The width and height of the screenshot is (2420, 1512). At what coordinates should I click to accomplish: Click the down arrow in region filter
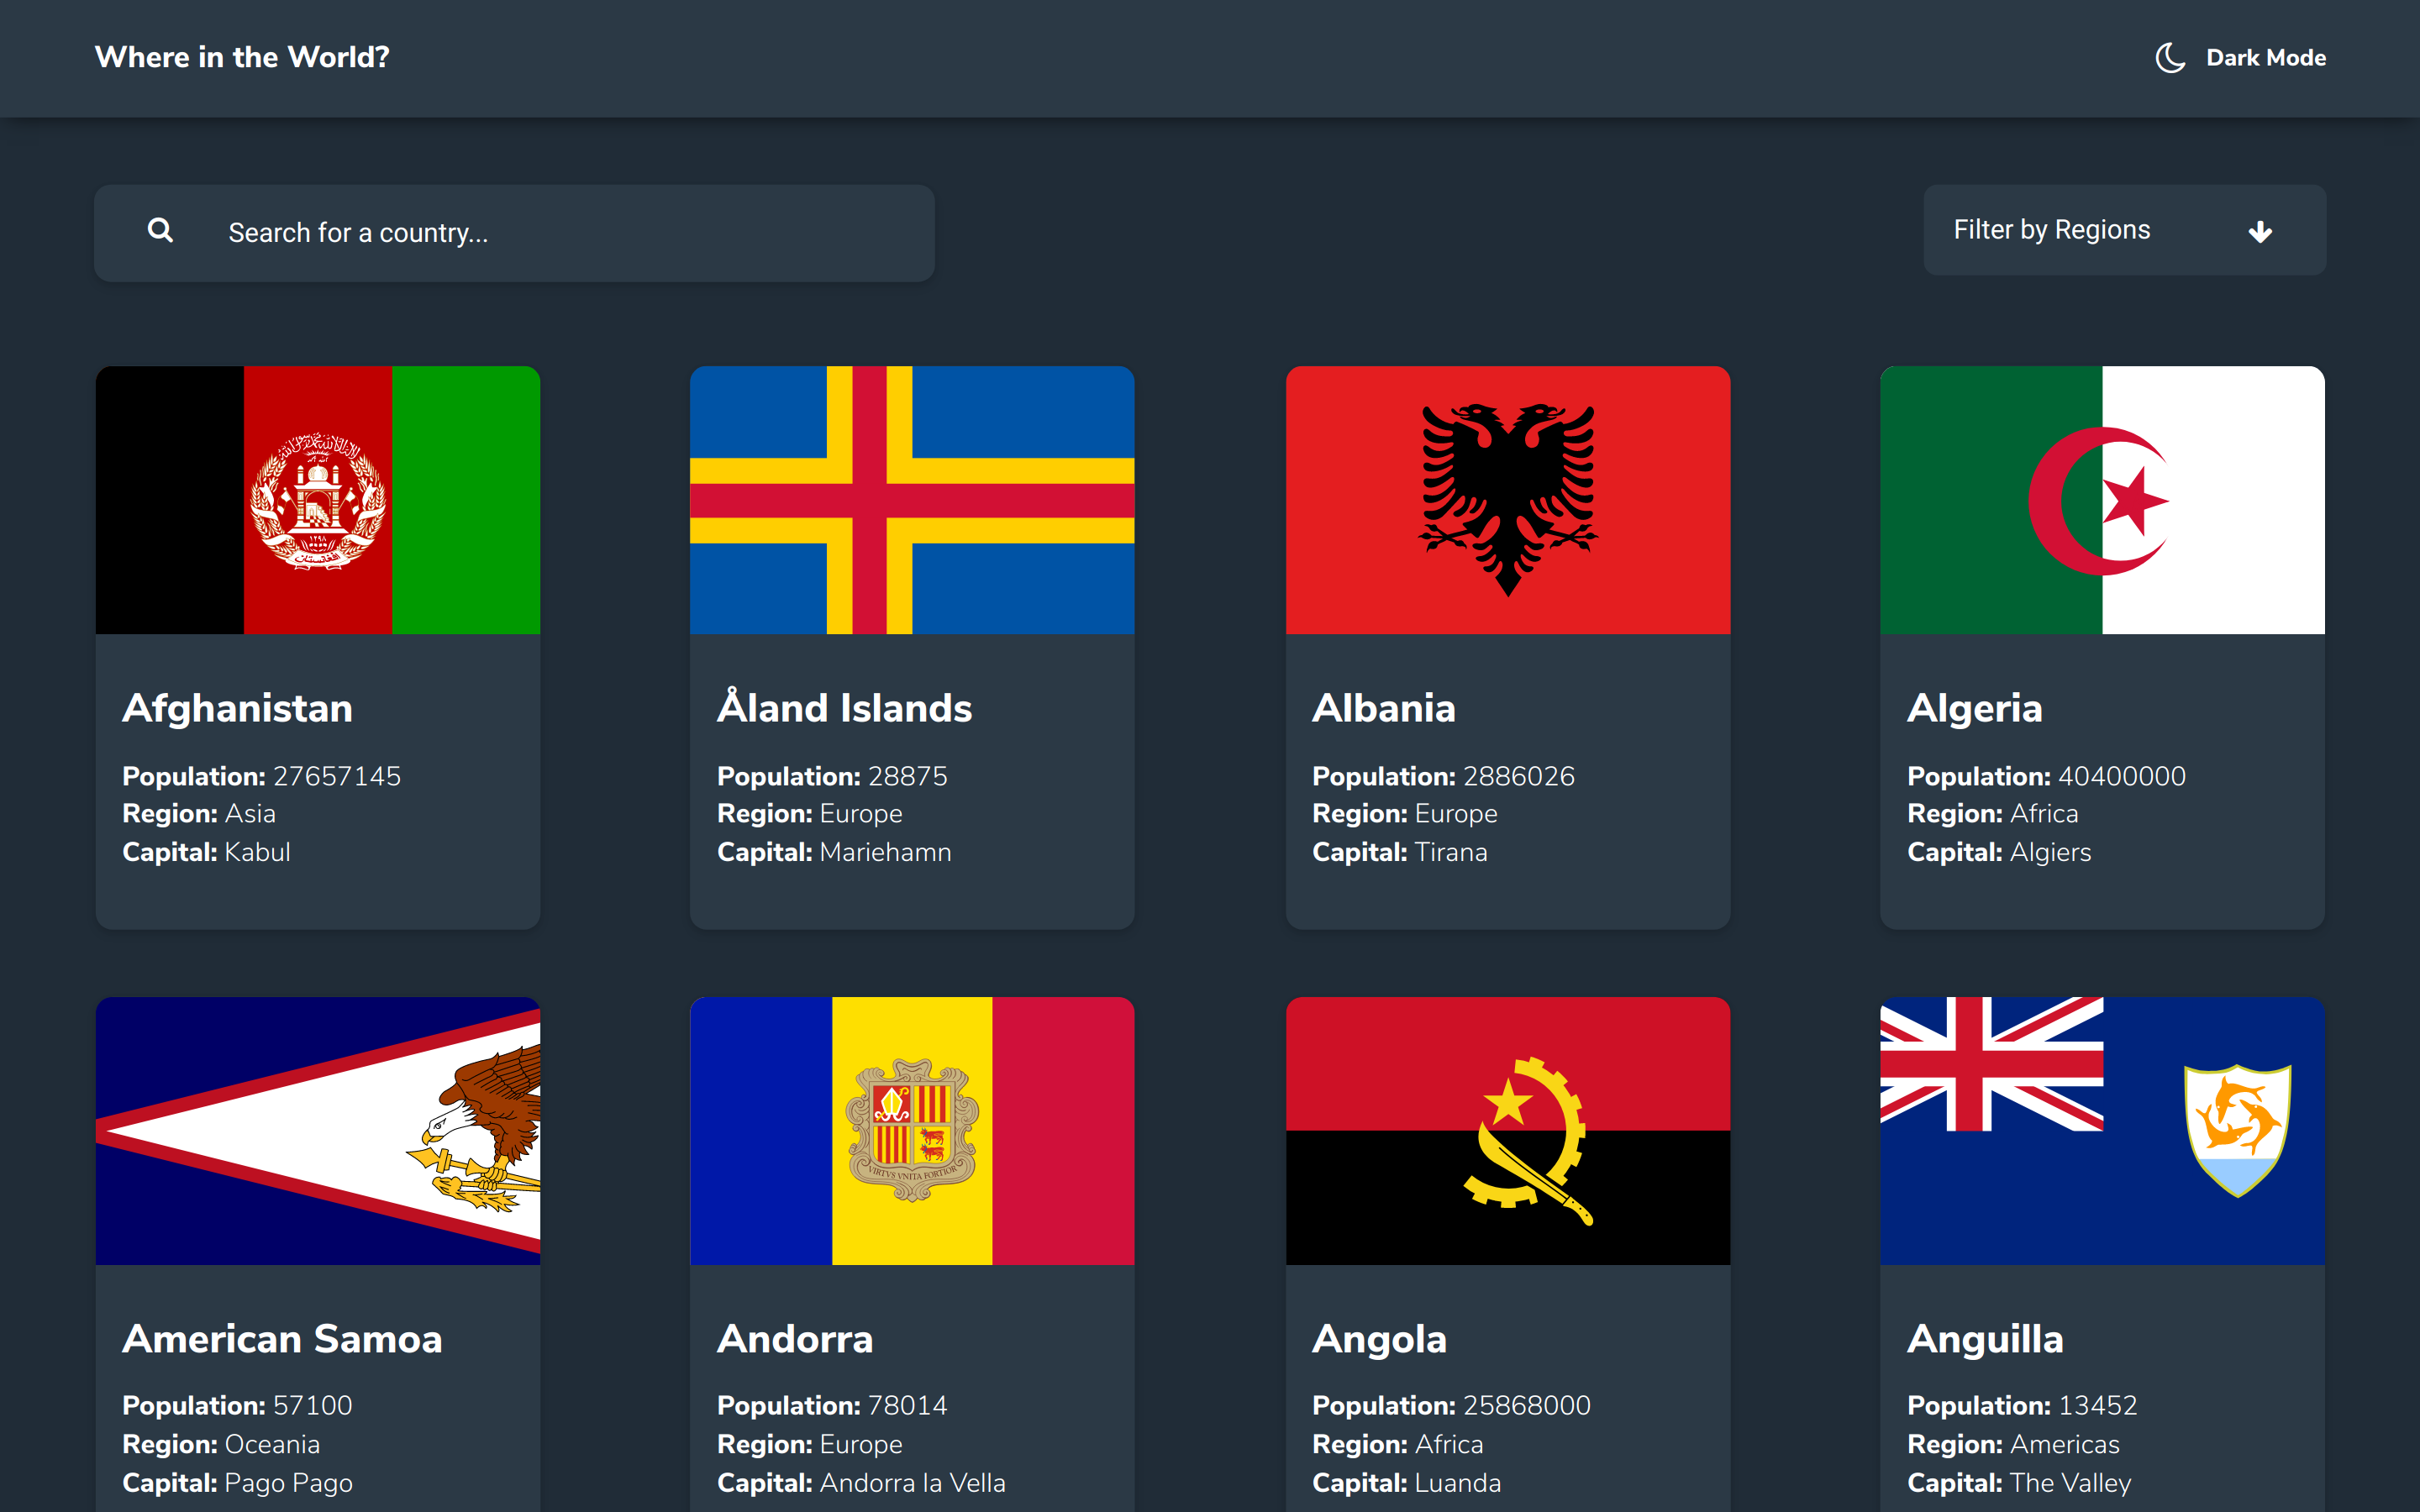pos(2259,232)
